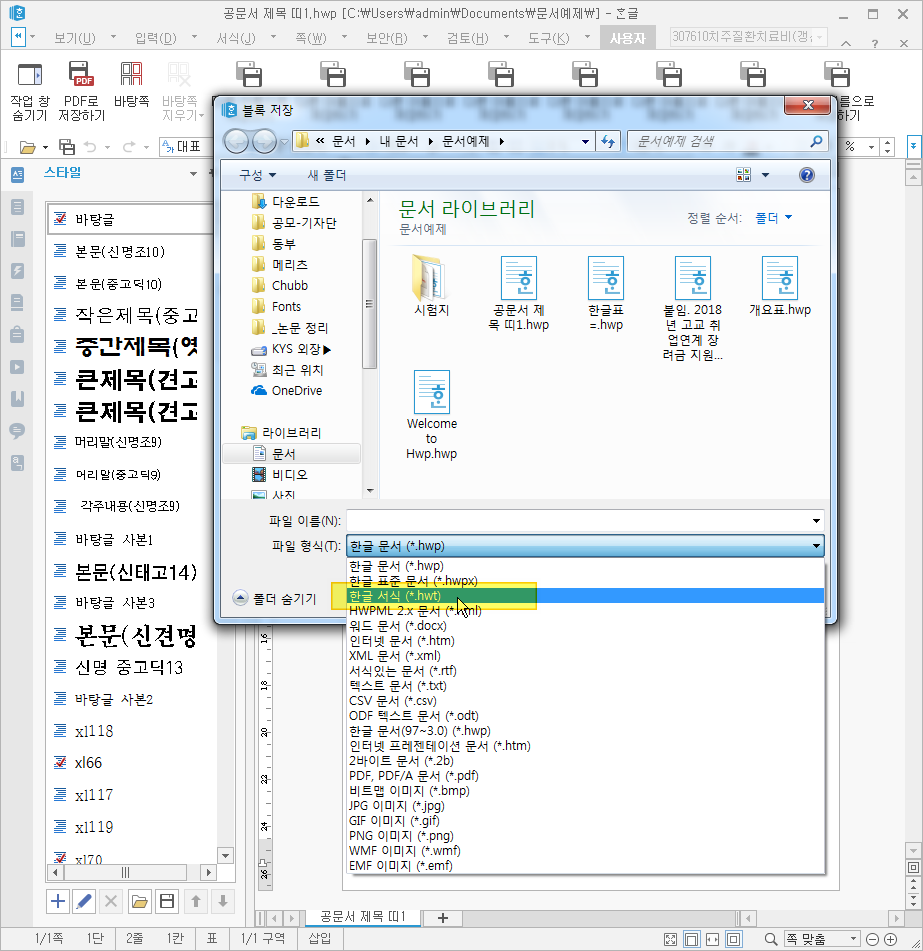Viewport: 923px width, 951px height.
Task: Select the 본문(신명조10) style
Action: tap(119, 252)
